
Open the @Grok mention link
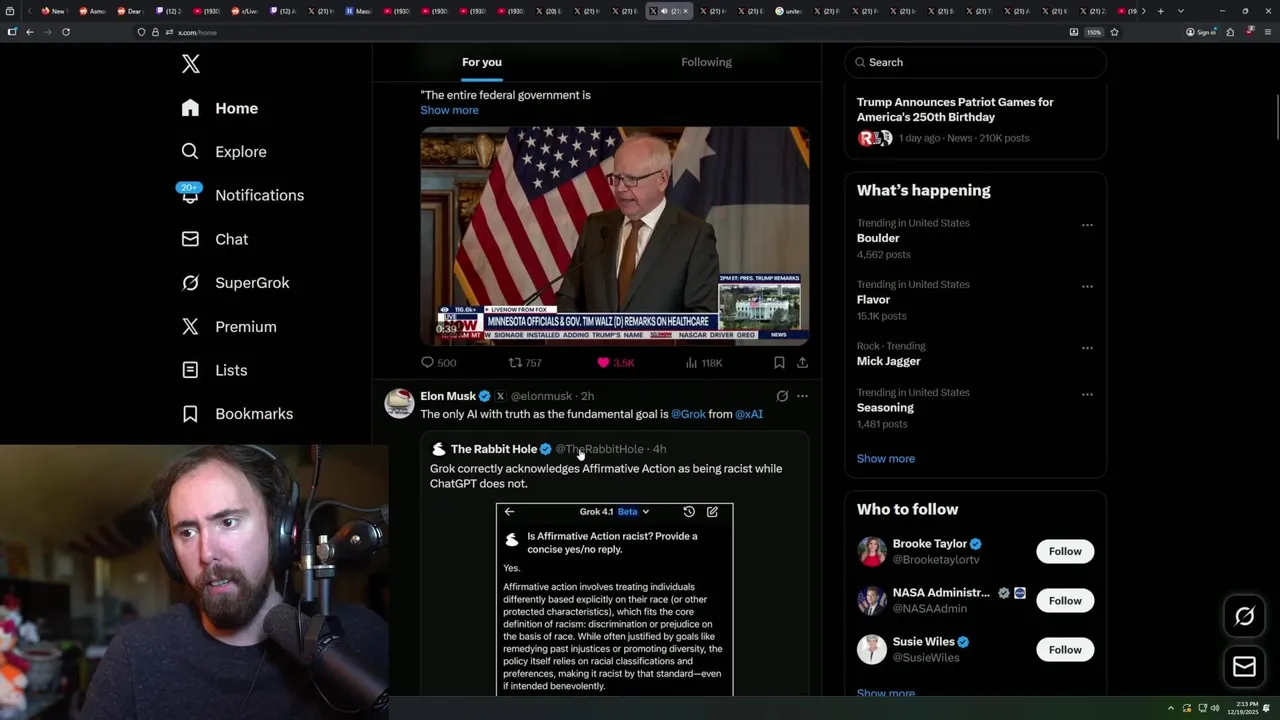(688, 414)
